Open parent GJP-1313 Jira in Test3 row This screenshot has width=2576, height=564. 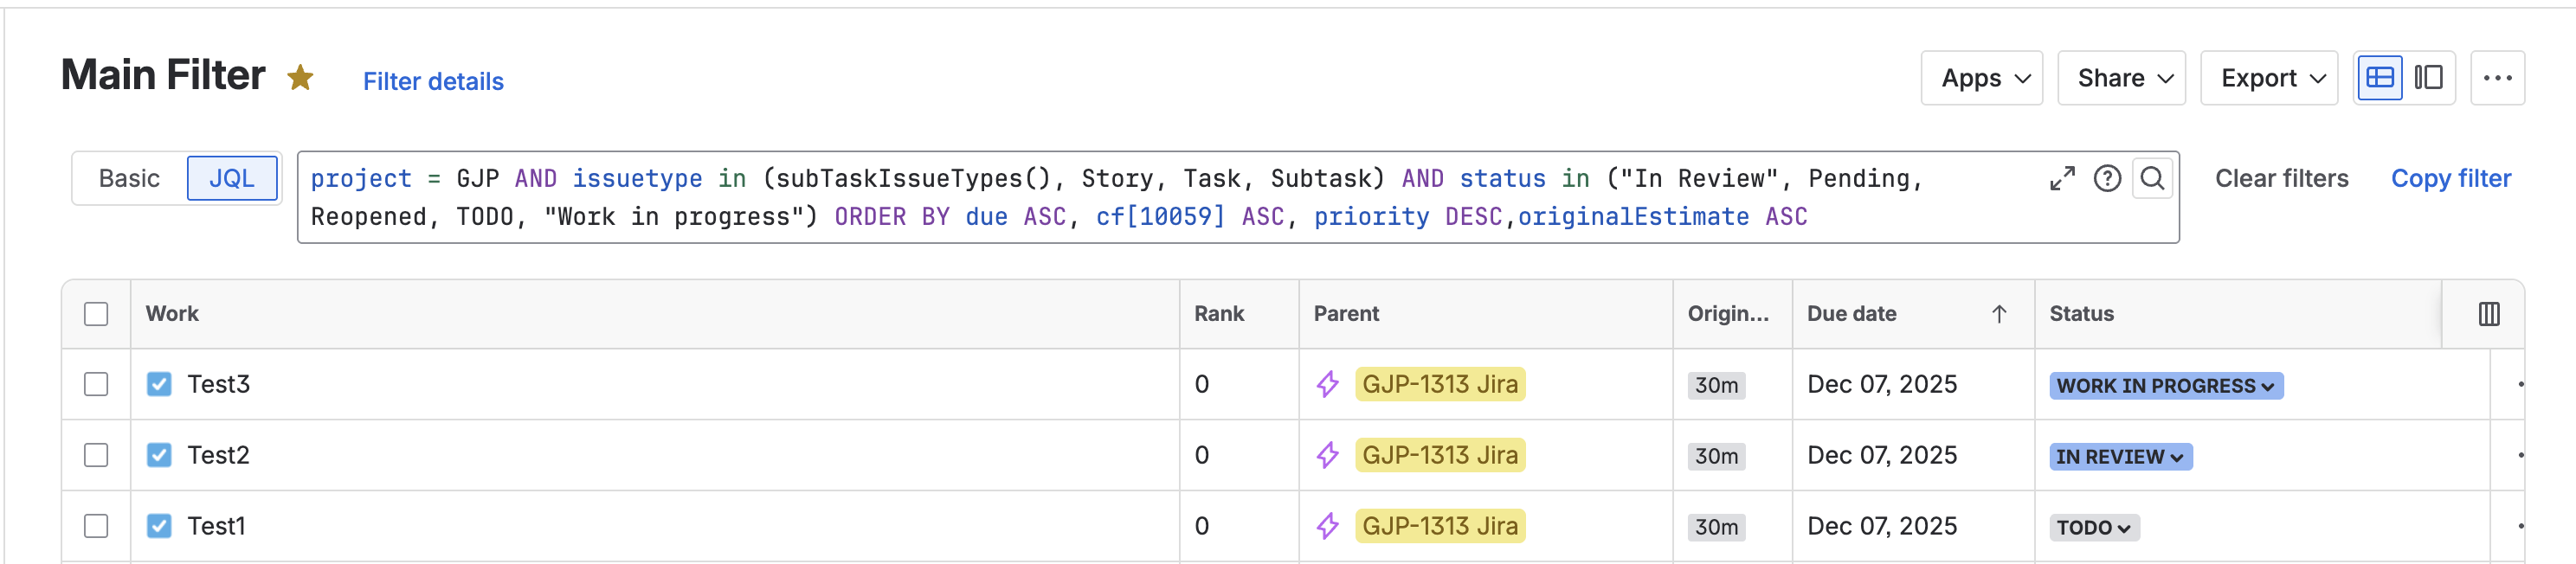(x=1440, y=384)
